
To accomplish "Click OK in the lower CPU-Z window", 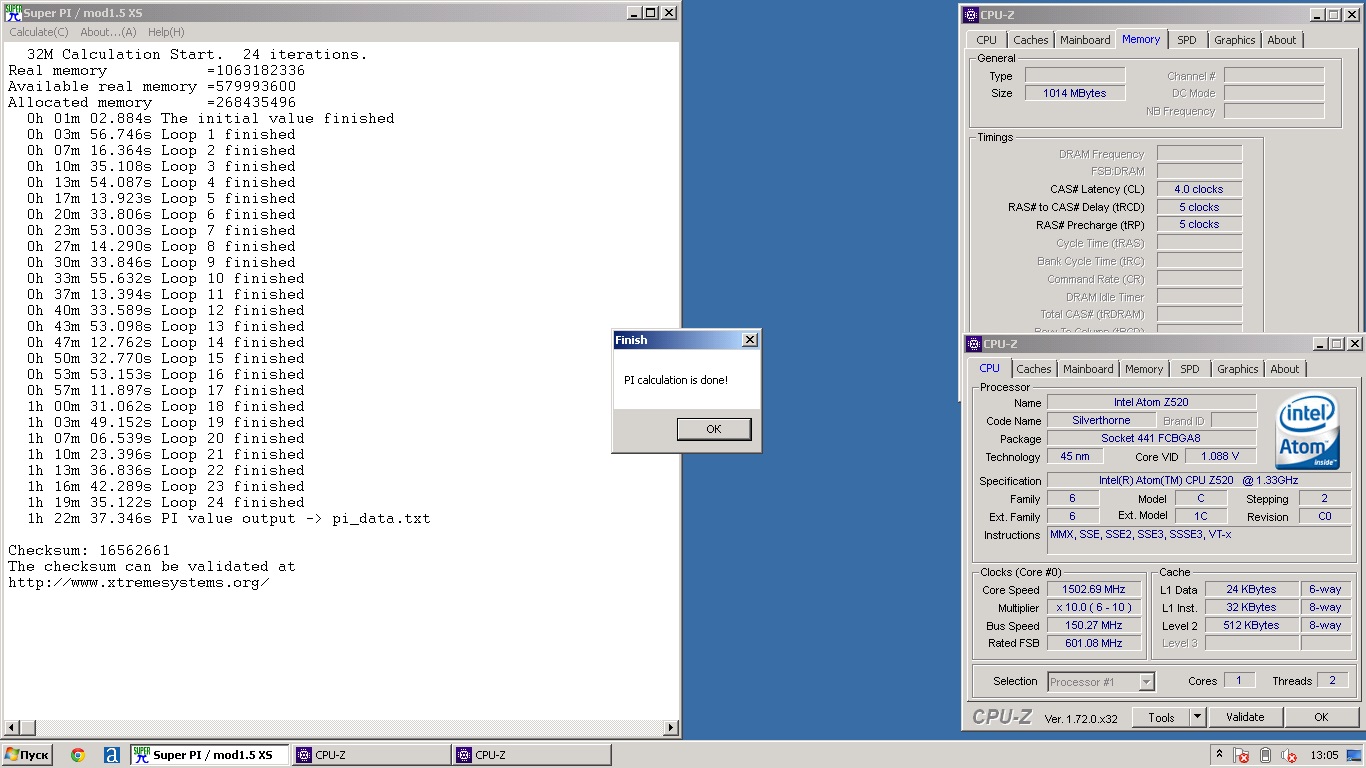I will (x=1321, y=717).
